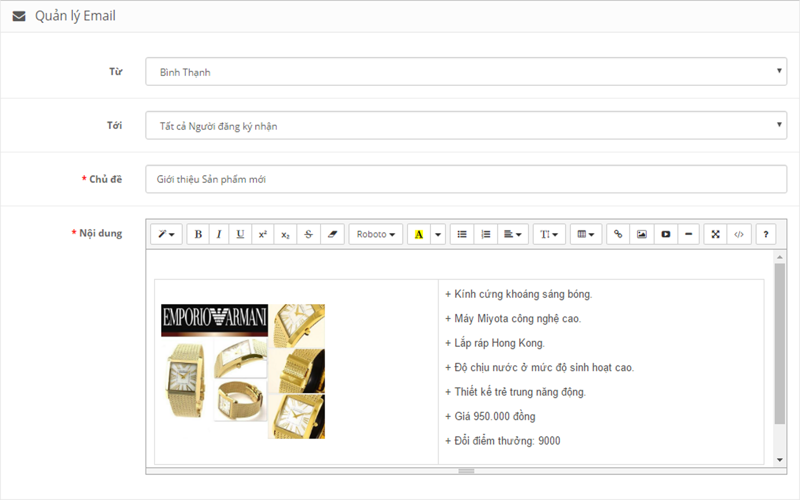Click the text '+ Đổi điểm thưởng: 9000'

[503, 441]
